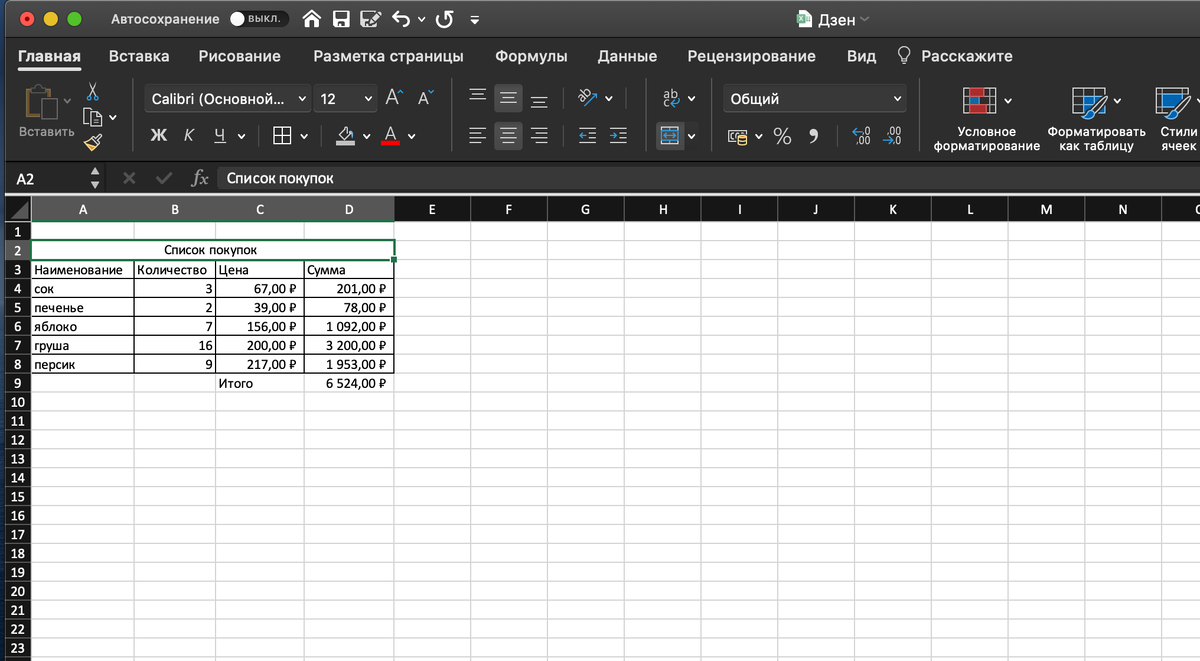Viewport: 1200px width, 661px height.
Task: Decrease indent icon
Action: pos(588,136)
